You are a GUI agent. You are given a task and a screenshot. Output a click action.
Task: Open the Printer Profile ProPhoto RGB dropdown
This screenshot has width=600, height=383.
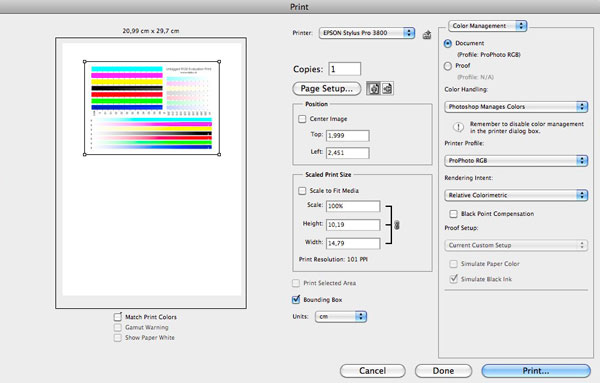pos(516,161)
